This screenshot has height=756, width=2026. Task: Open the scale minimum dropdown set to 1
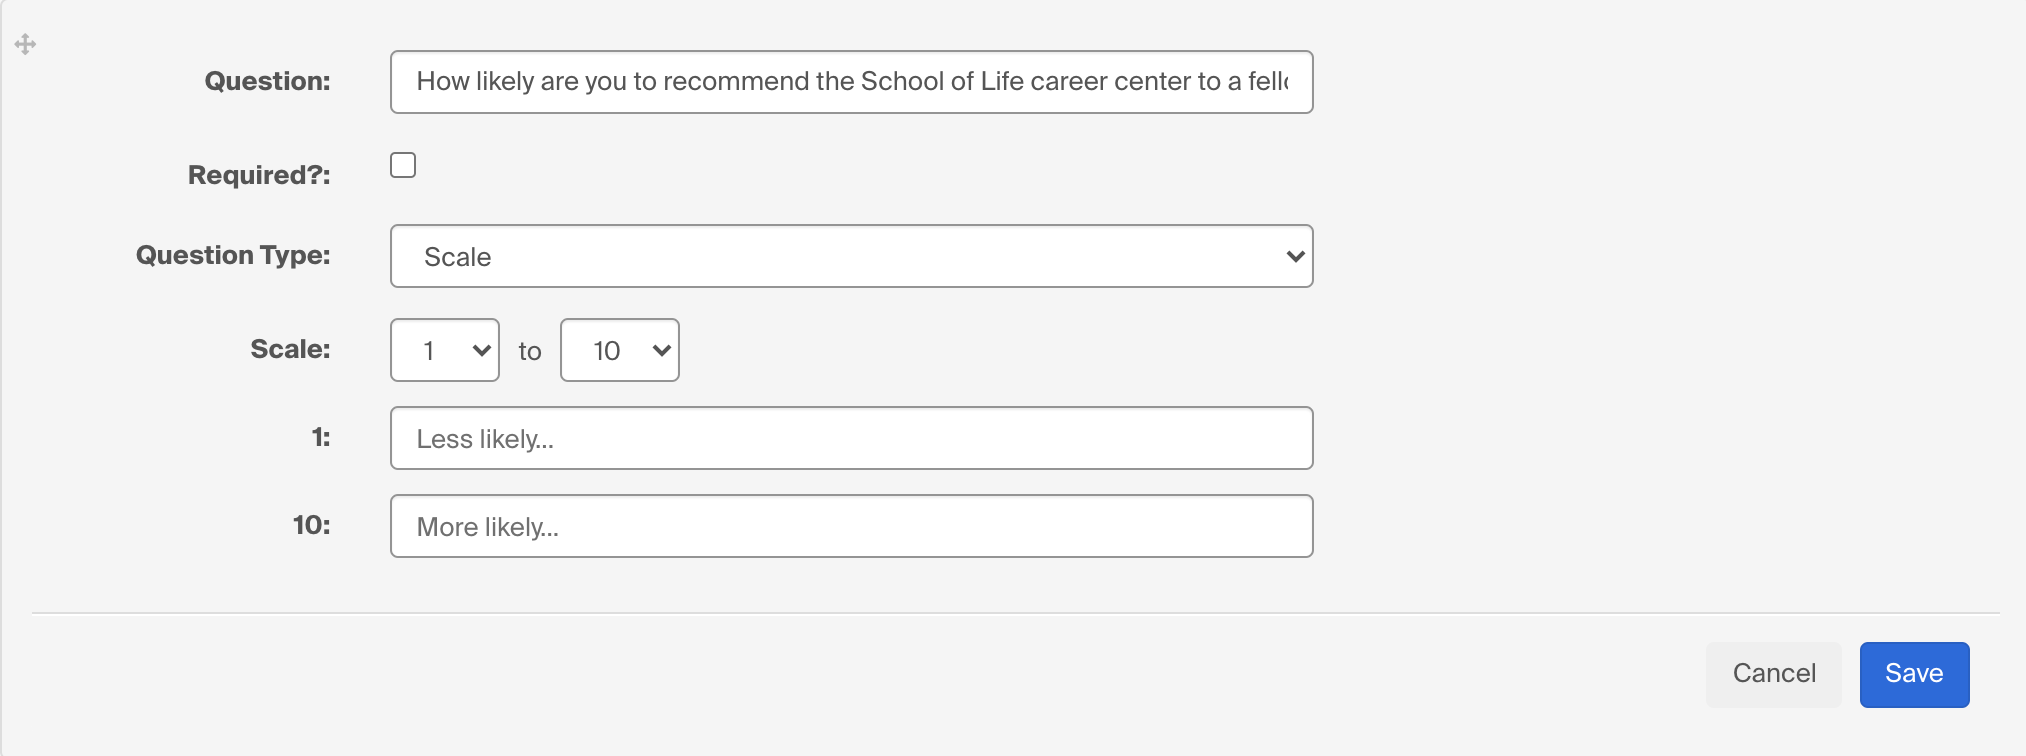[x=445, y=350]
